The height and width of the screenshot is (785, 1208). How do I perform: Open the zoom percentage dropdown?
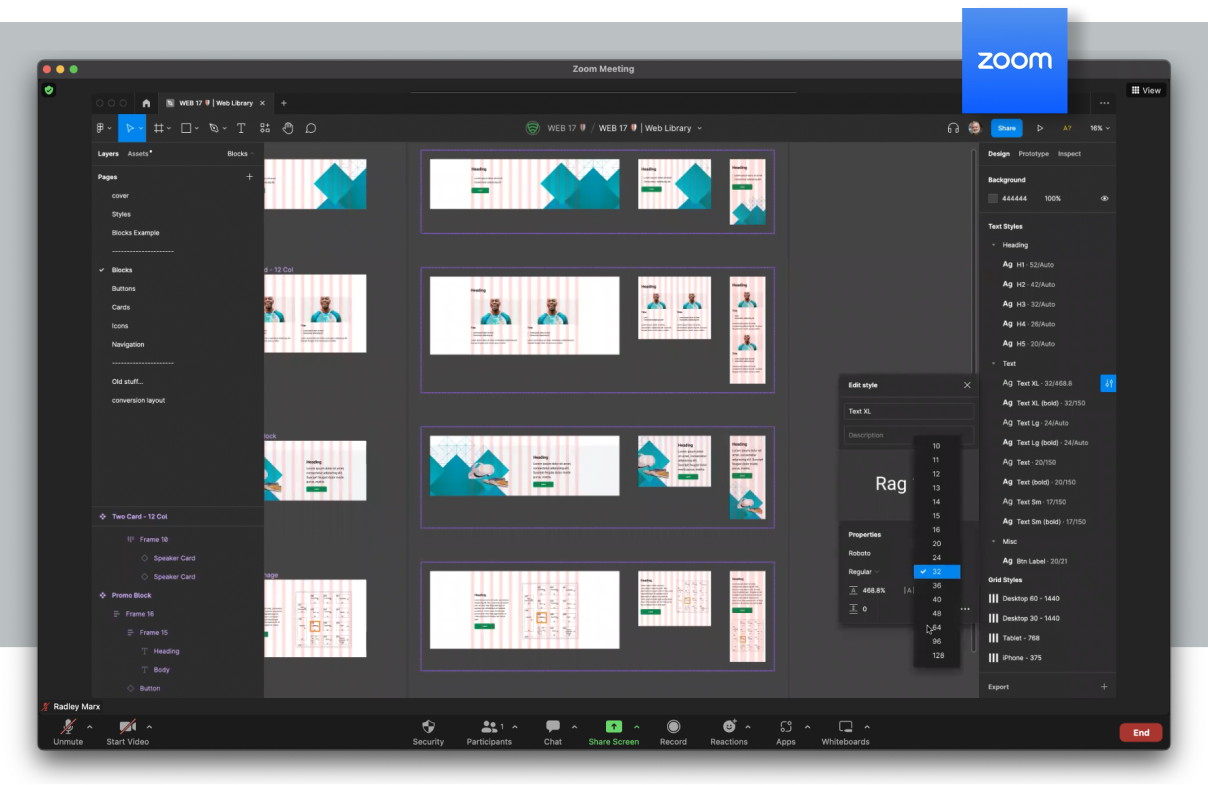[1097, 128]
